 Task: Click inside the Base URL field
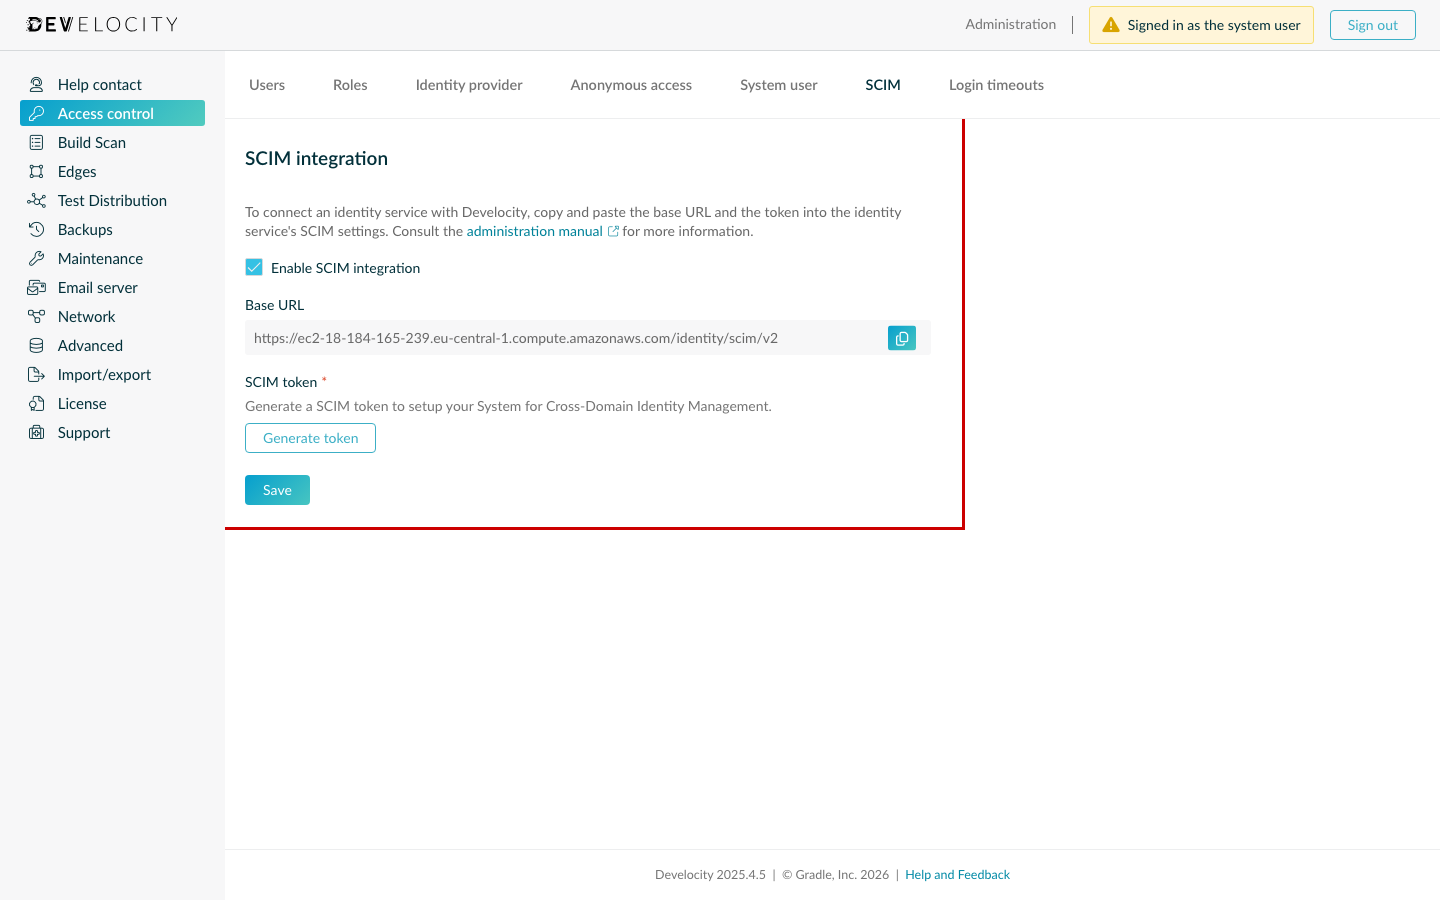560,338
